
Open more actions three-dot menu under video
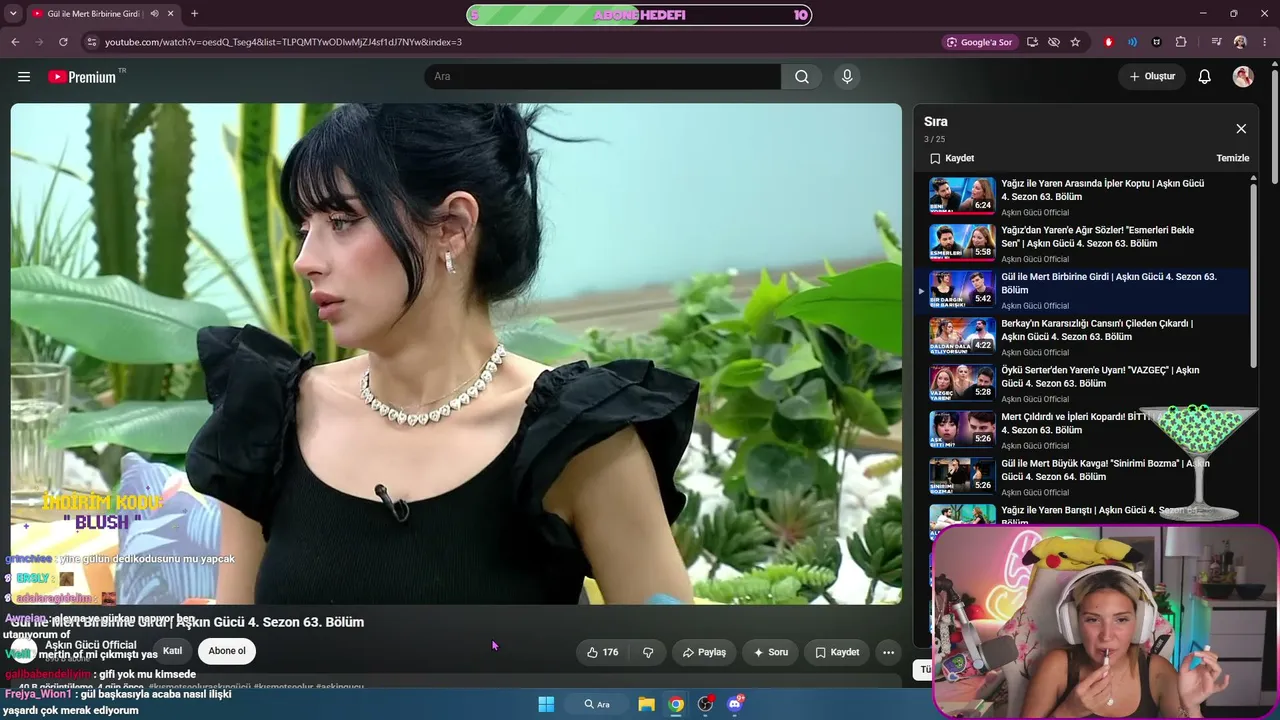click(x=888, y=652)
